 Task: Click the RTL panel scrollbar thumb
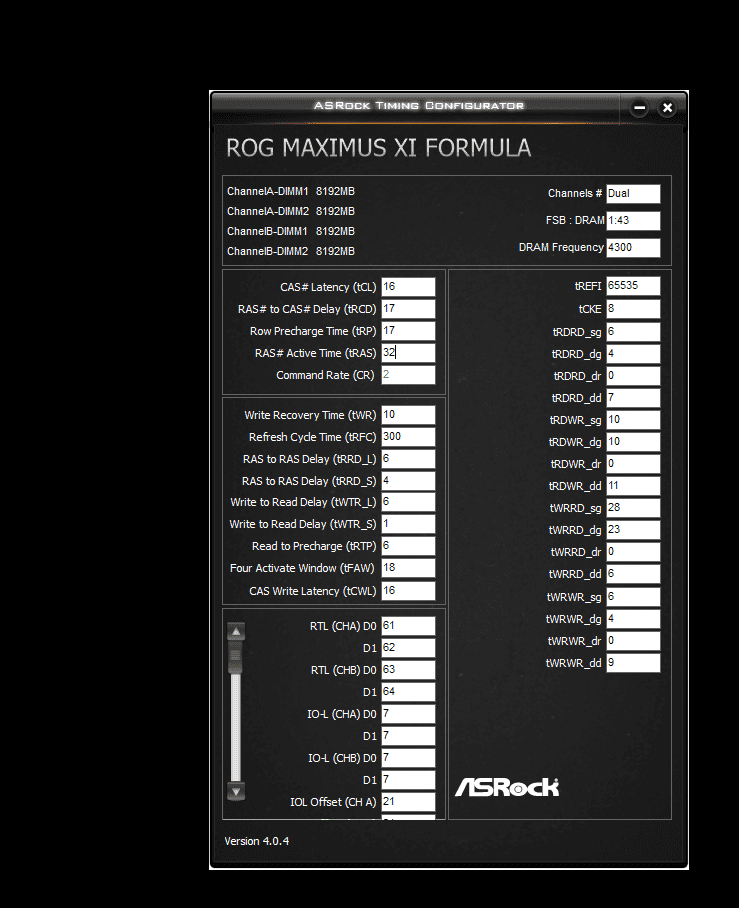(x=236, y=658)
